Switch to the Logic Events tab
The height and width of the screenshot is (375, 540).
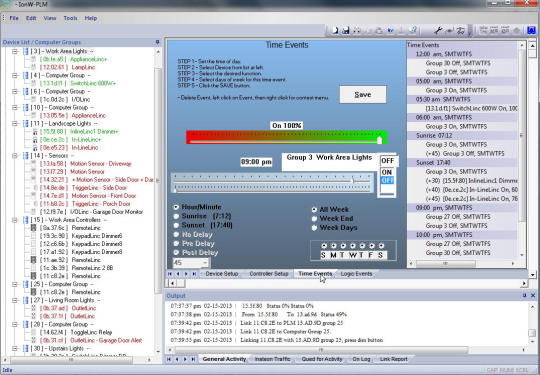pyautogui.click(x=356, y=274)
